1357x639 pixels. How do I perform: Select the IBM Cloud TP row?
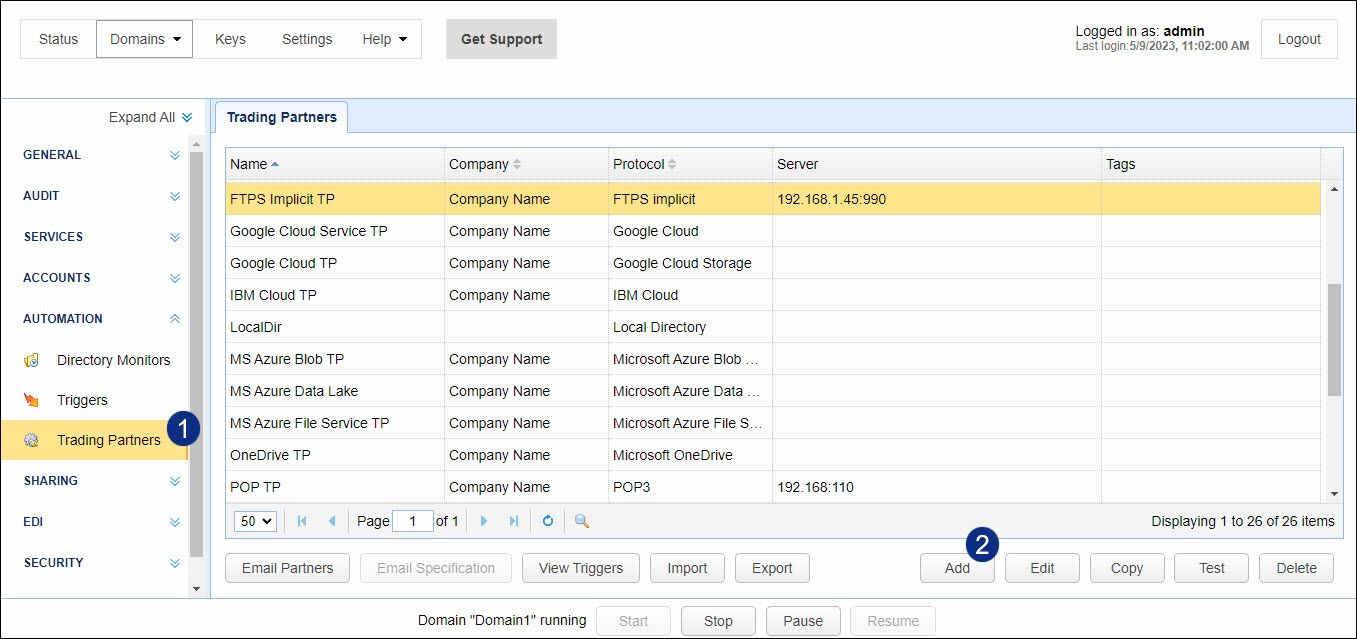[x=773, y=295]
